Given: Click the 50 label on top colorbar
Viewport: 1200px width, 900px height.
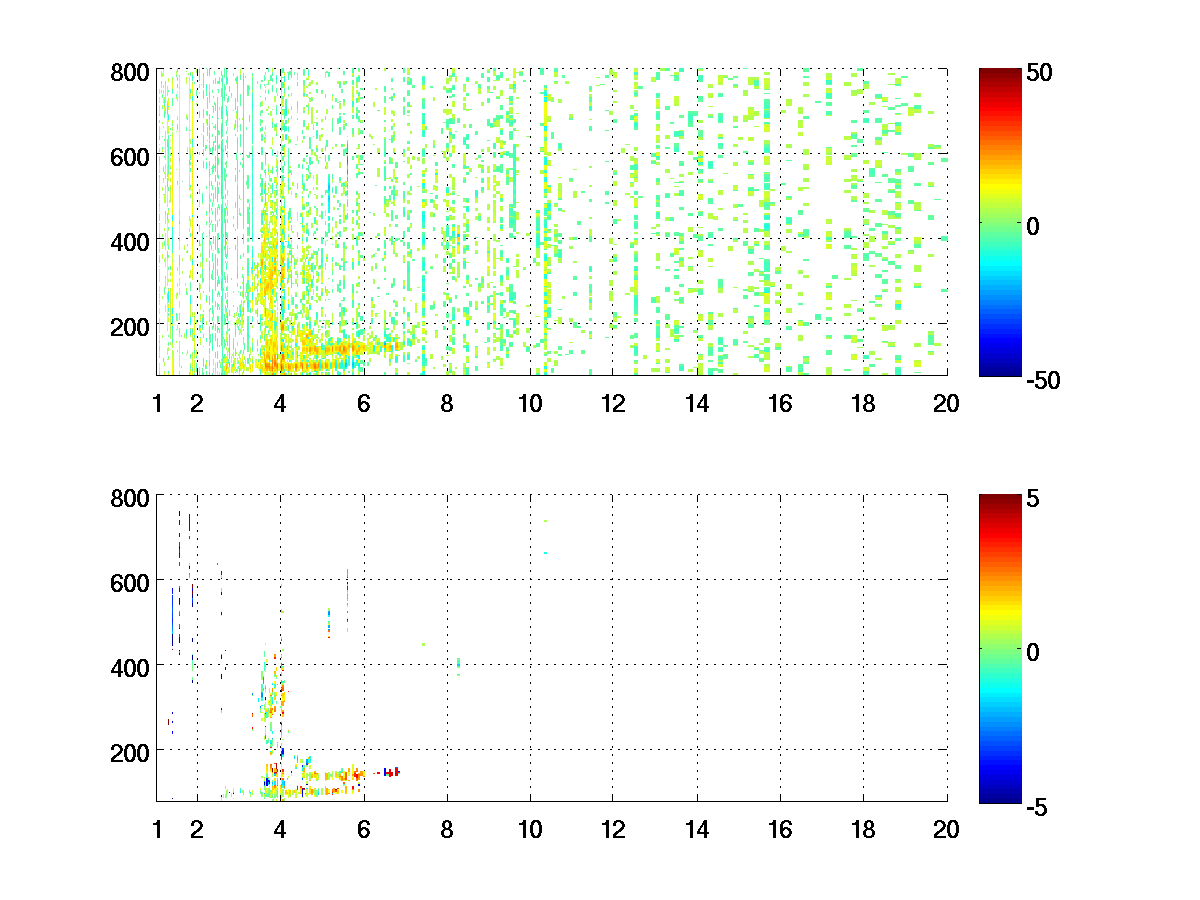Looking at the screenshot, I should (x=1040, y=73).
